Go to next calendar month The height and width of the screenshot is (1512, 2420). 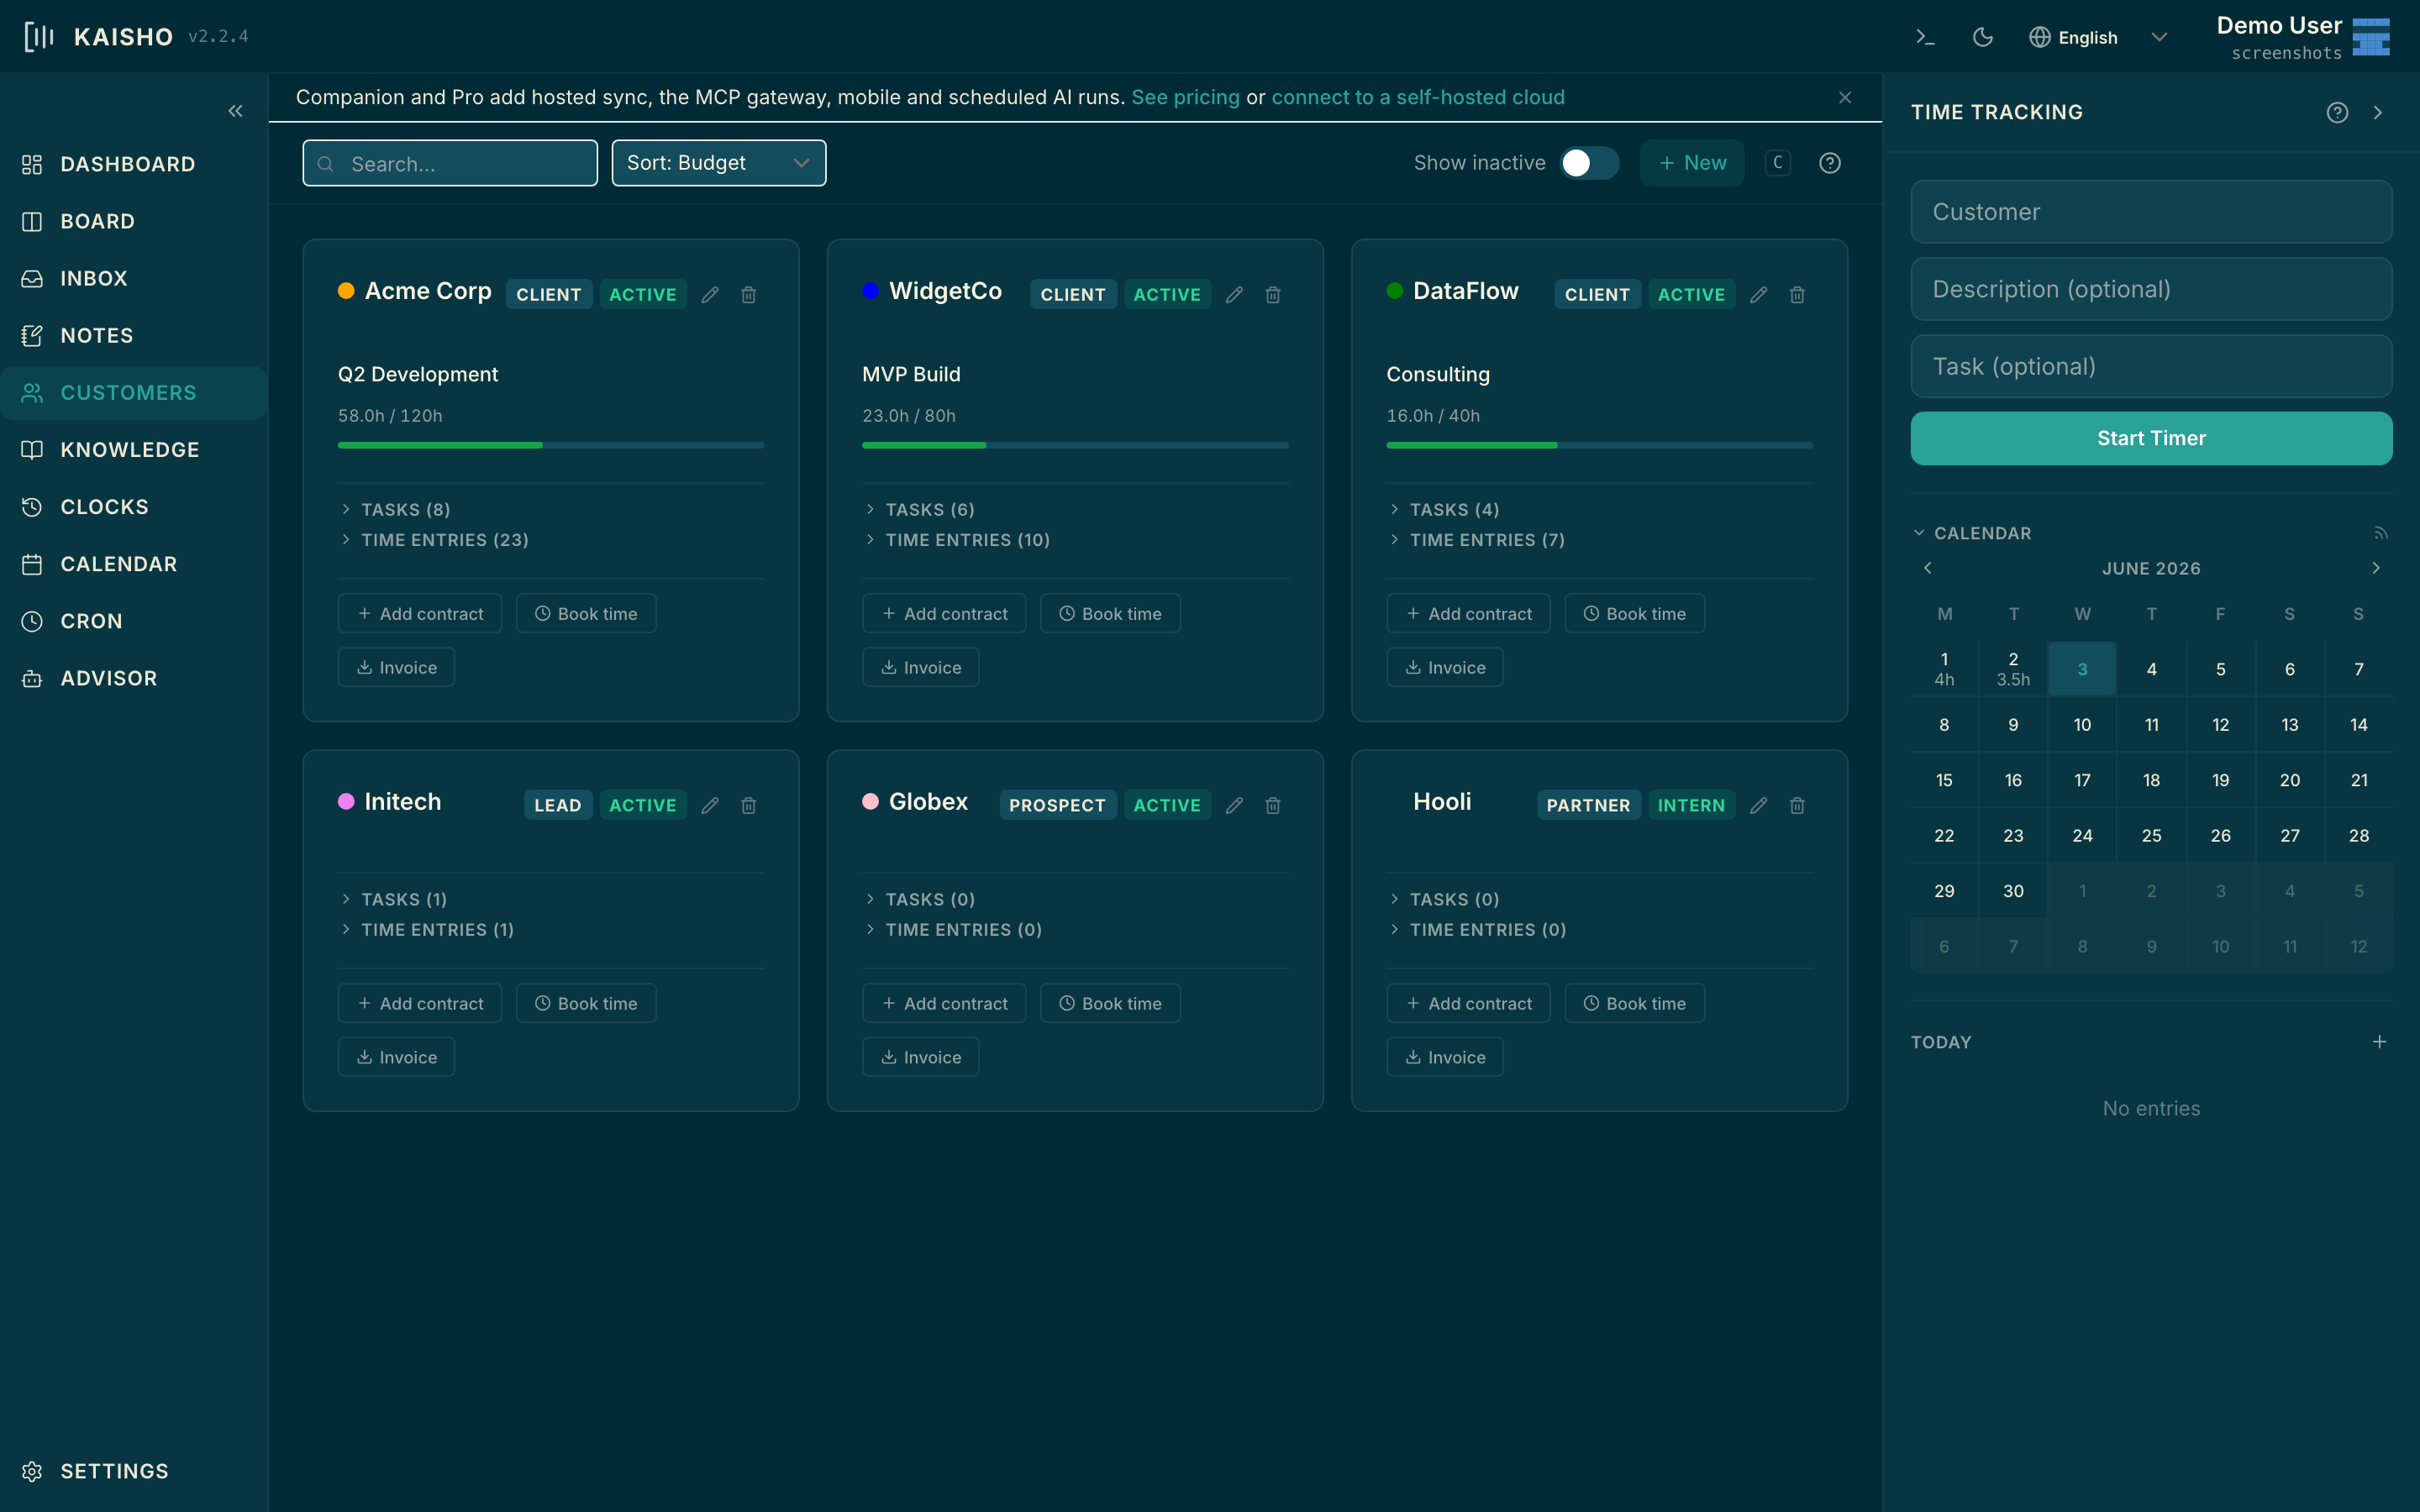2376,568
